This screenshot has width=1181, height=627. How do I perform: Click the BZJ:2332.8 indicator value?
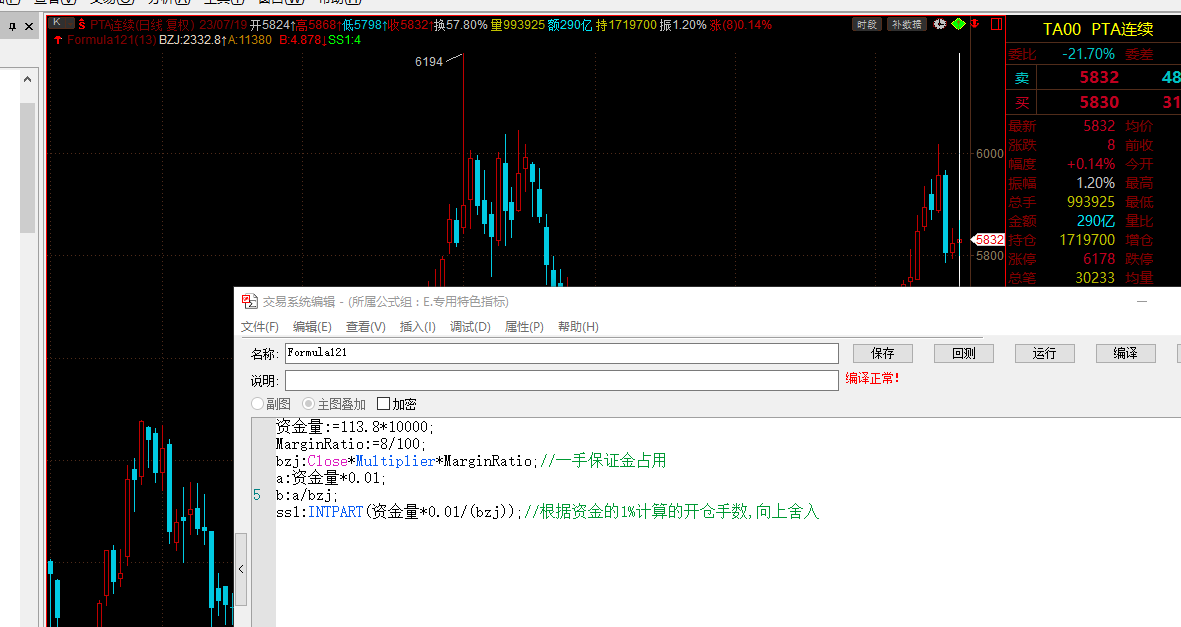coord(191,40)
